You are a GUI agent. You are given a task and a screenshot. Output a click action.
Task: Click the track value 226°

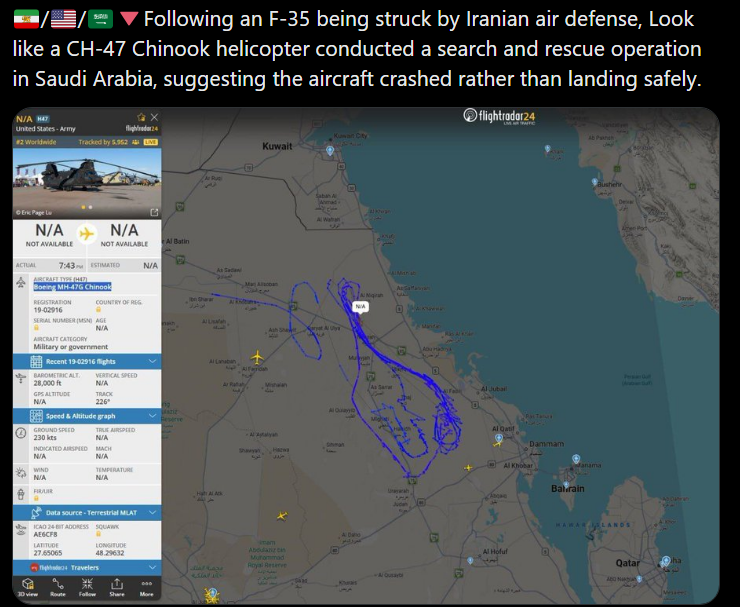click(x=102, y=402)
